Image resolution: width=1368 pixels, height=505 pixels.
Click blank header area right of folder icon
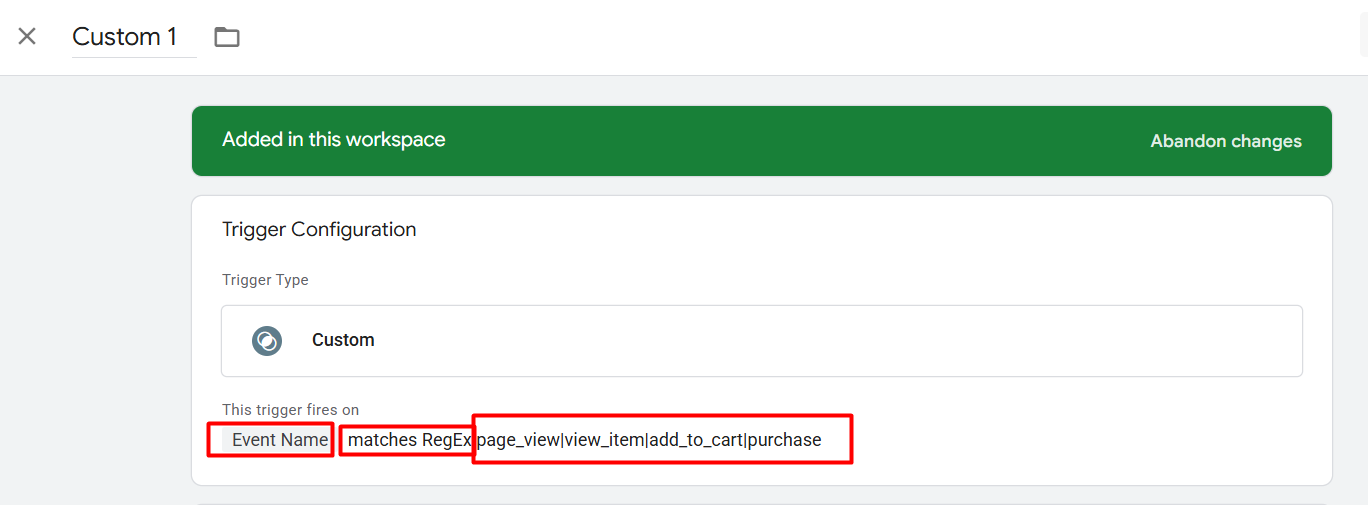(x=700, y=37)
